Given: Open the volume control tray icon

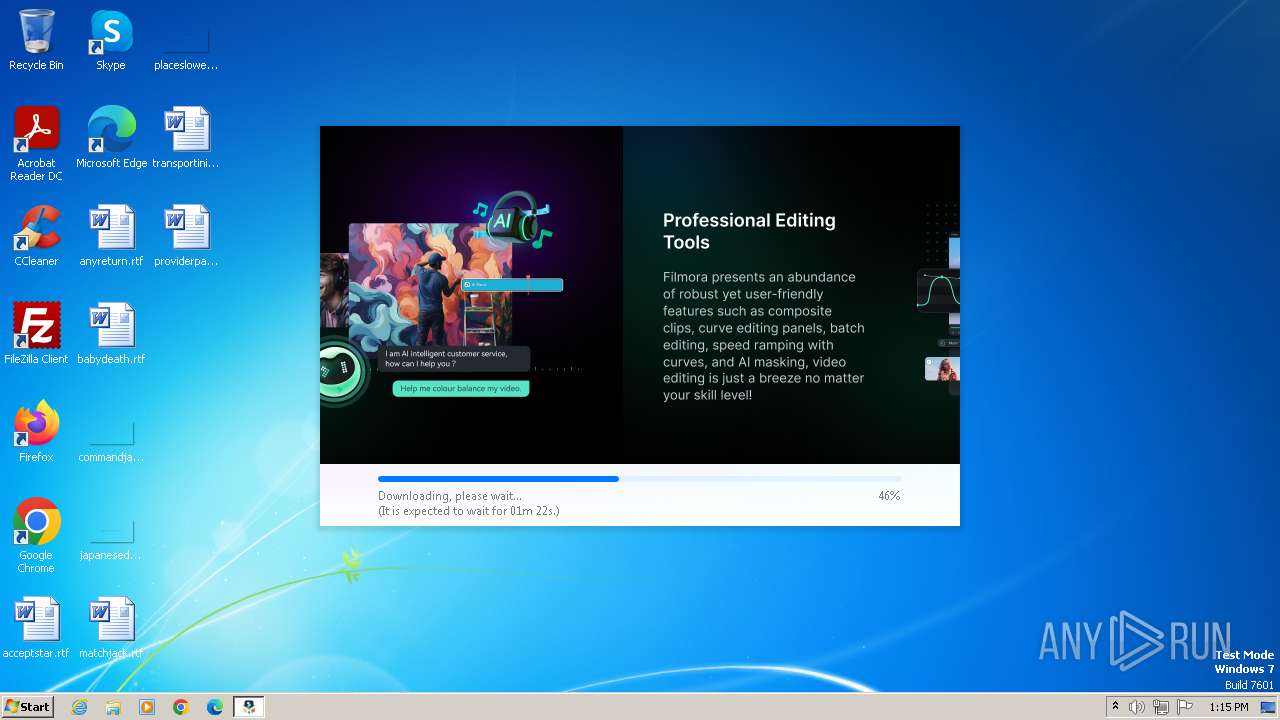Looking at the screenshot, I should [1137, 707].
